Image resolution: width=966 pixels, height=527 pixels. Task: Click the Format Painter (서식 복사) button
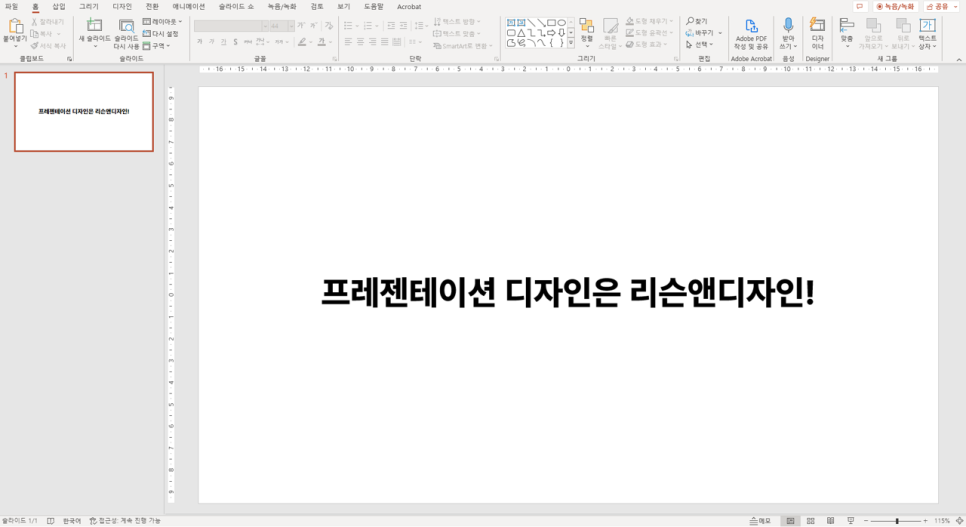[x=48, y=46]
